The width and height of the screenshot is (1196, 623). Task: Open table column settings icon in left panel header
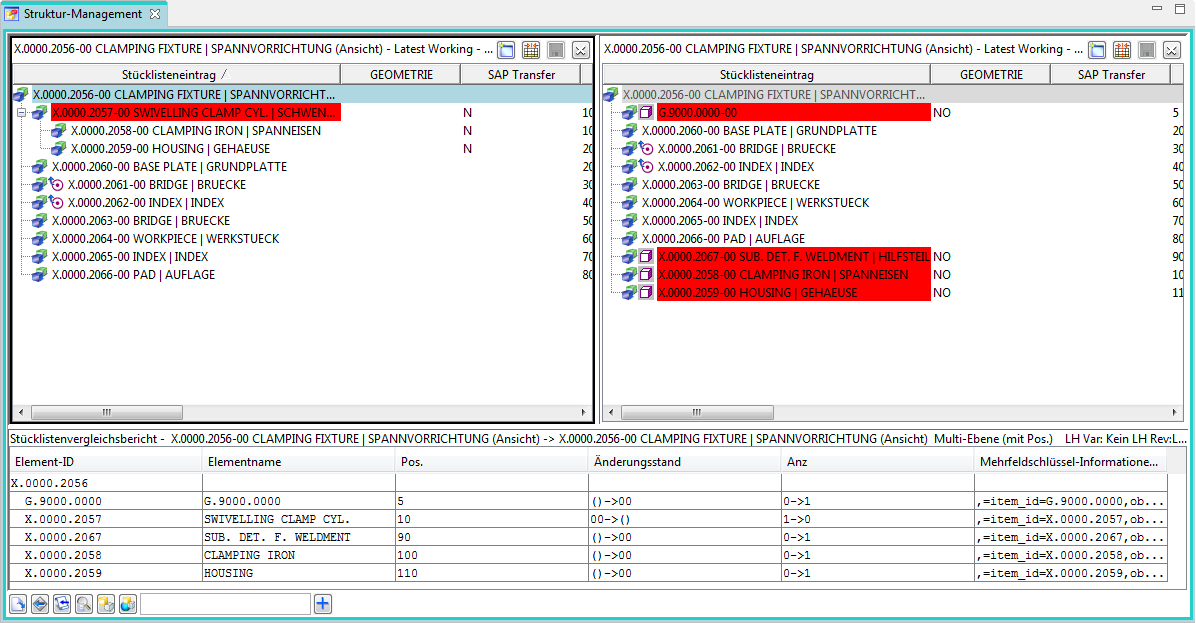[531, 50]
